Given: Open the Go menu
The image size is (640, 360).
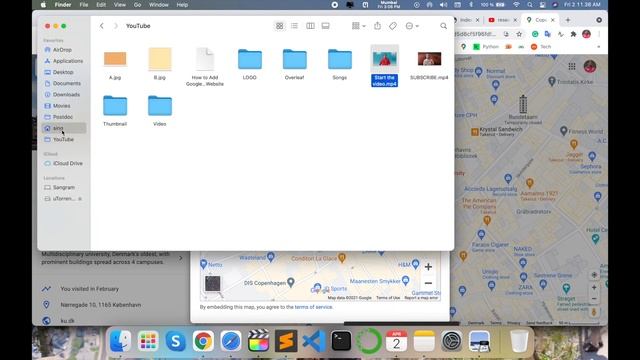Looking at the screenshot, I should click(x=138, y=5).
